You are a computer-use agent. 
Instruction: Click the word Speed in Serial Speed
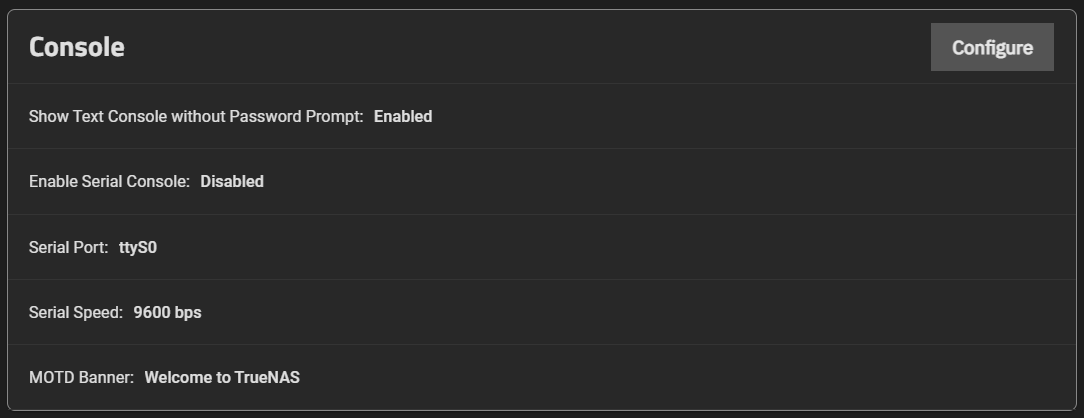(100, 312)
